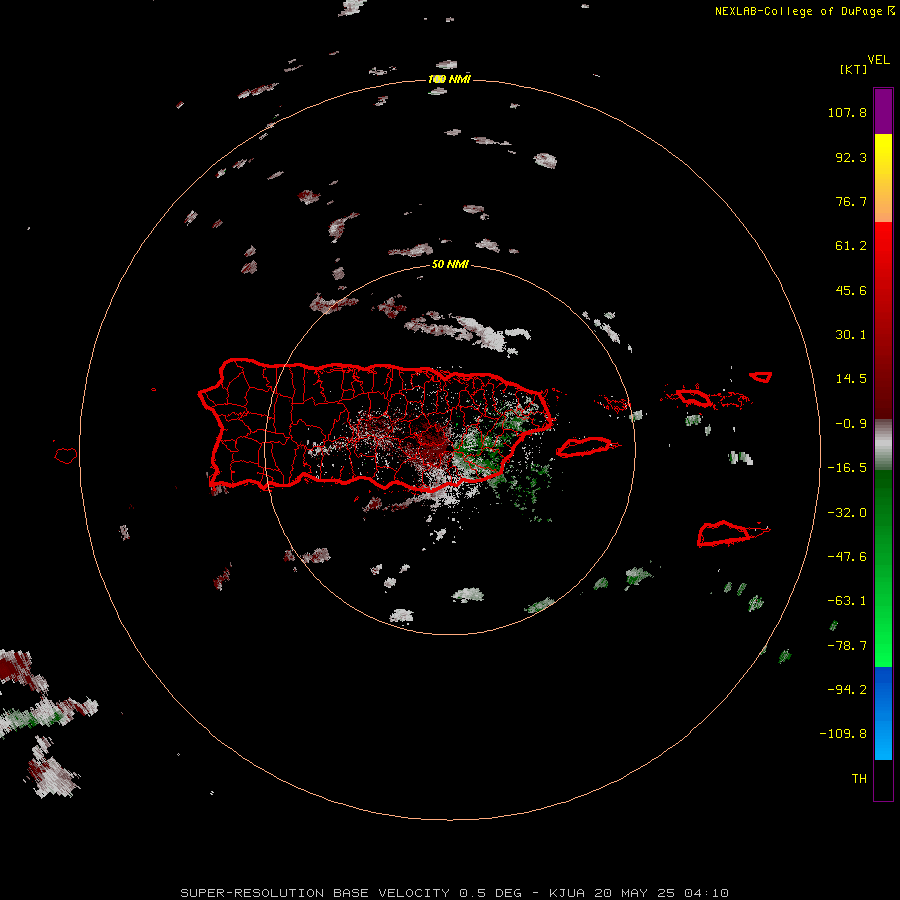Click the -0.9 velocity scale value
Screen dimensions: 900x900
(x=851, y=424)
